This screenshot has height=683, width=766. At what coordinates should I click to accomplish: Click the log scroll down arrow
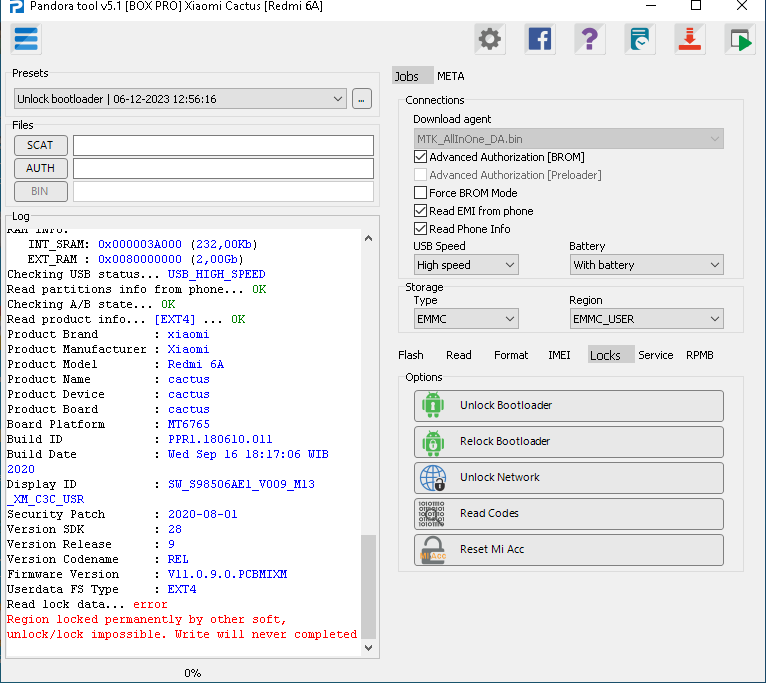(369, 648)
